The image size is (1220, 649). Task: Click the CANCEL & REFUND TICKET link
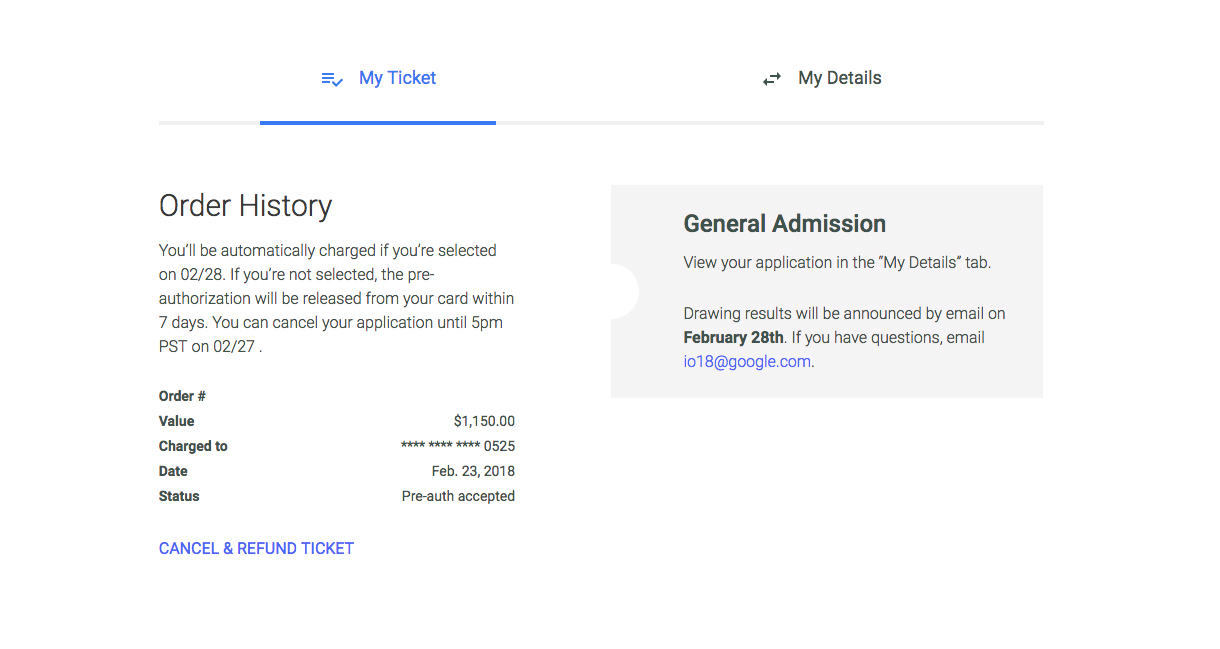[256, 548]
